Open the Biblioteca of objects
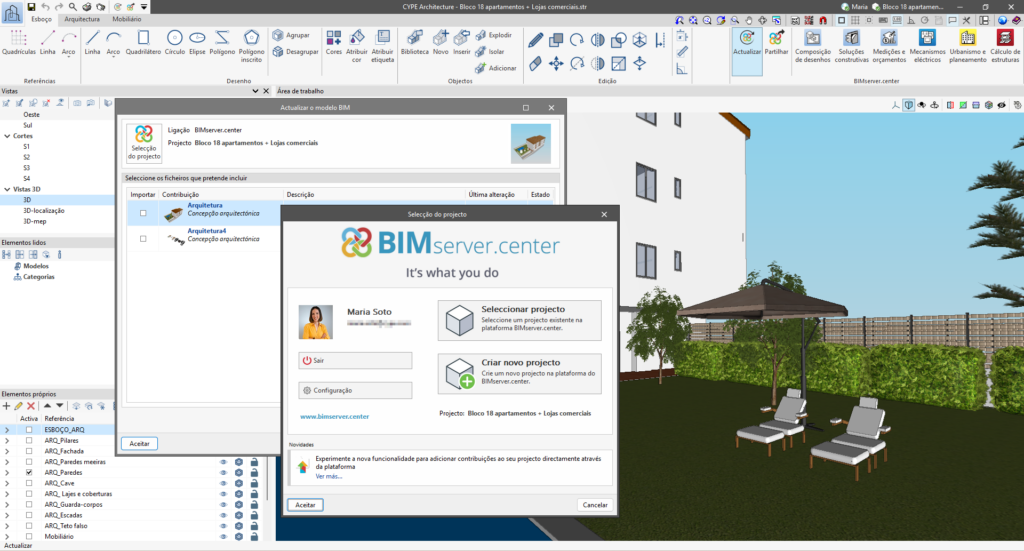 [x=415, y=42]
